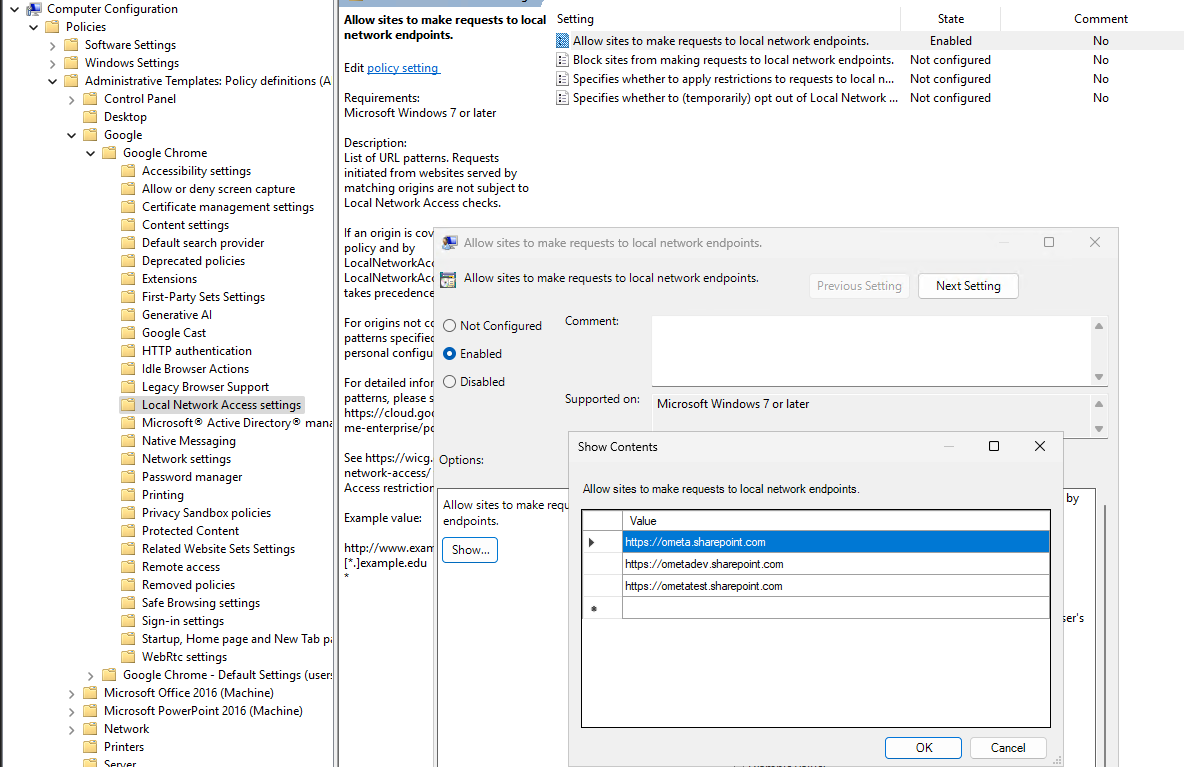Click the Network folder icon near the bottom

[90, 729]
